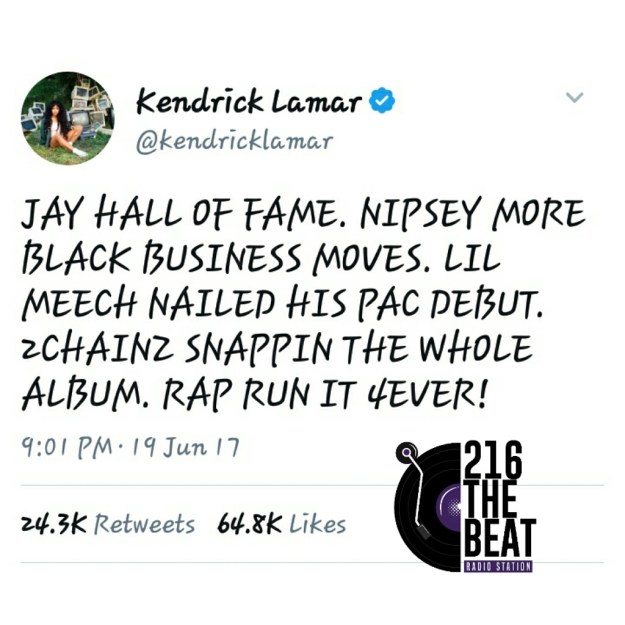Open the tweet options chevron menu

coord(574,97)
